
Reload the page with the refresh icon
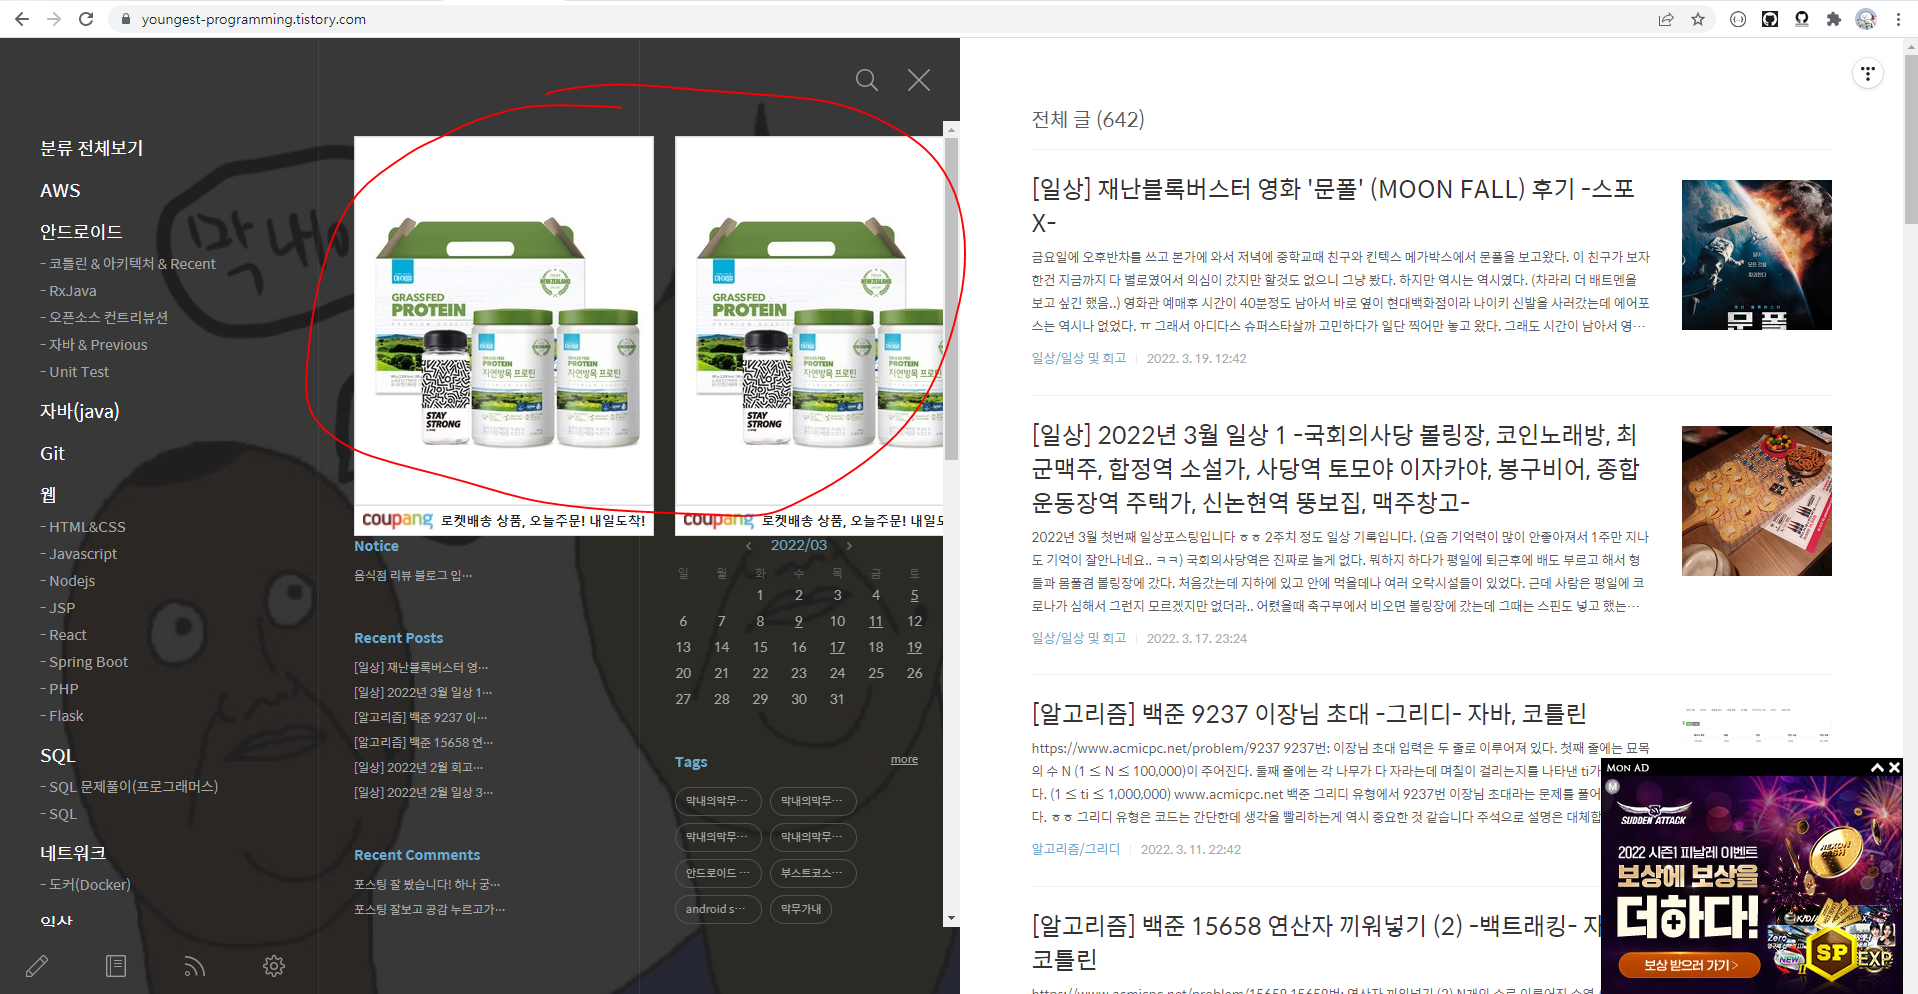tap(86, 19)
